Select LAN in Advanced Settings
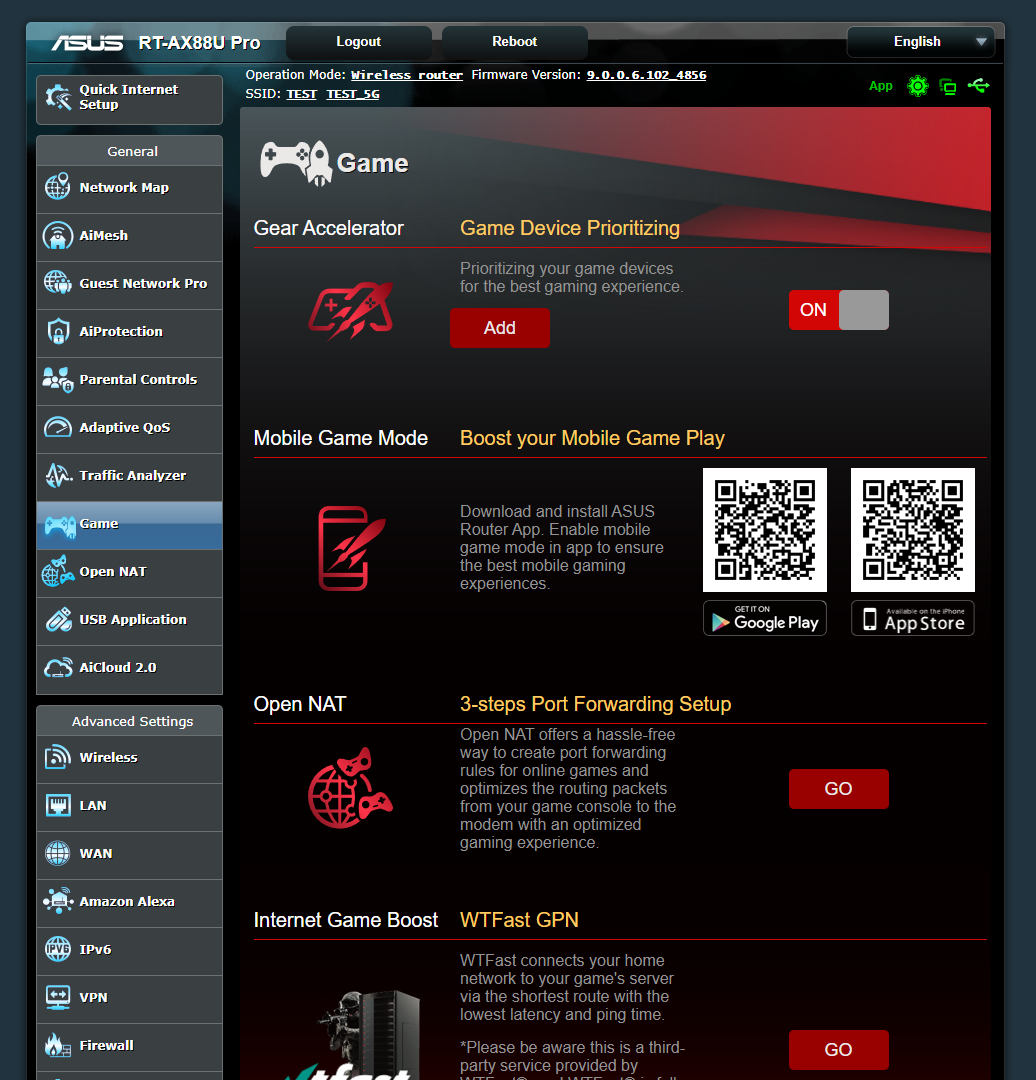 [x=130, y=807]
